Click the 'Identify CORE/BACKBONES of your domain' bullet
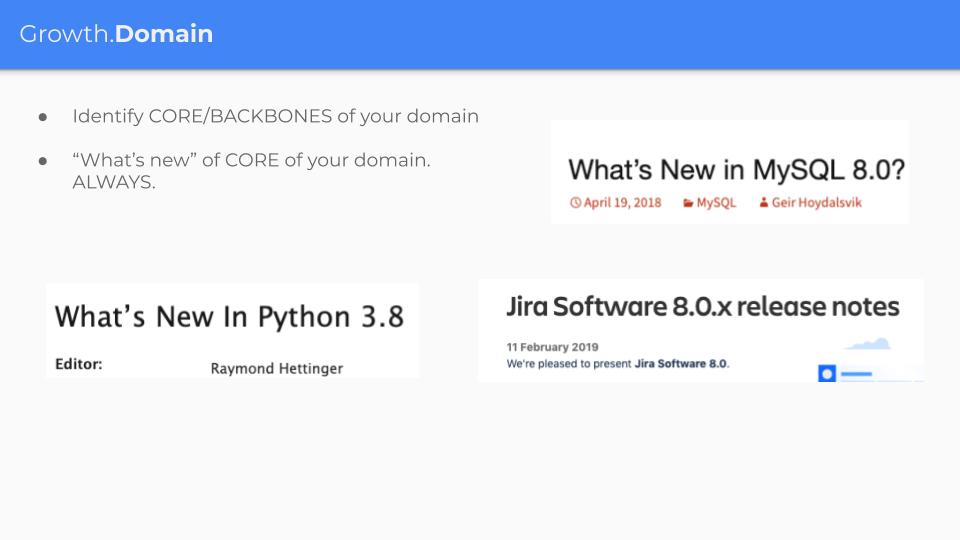The image size is (960, 540). click(x=276, y=116)
